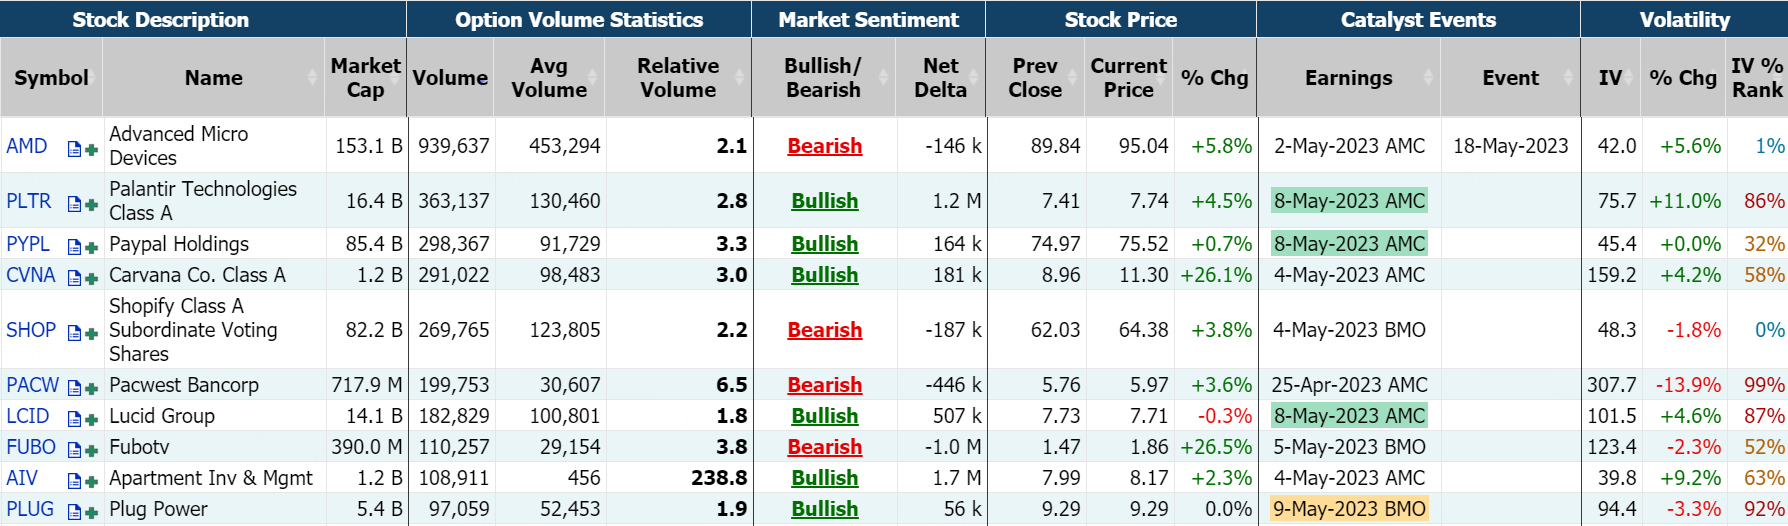Open the document icon next to PYPL
1788x526 pixels.
(74, 247)
